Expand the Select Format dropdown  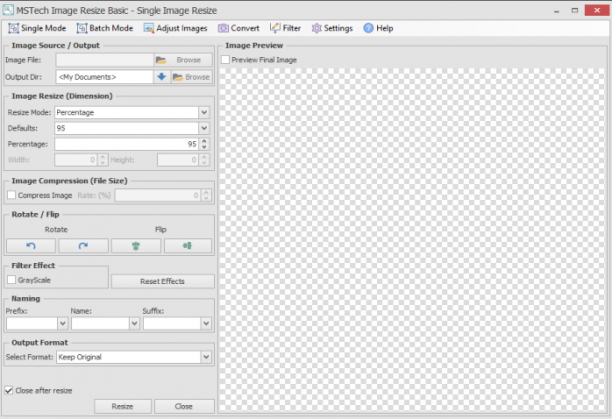coord(206,357)
